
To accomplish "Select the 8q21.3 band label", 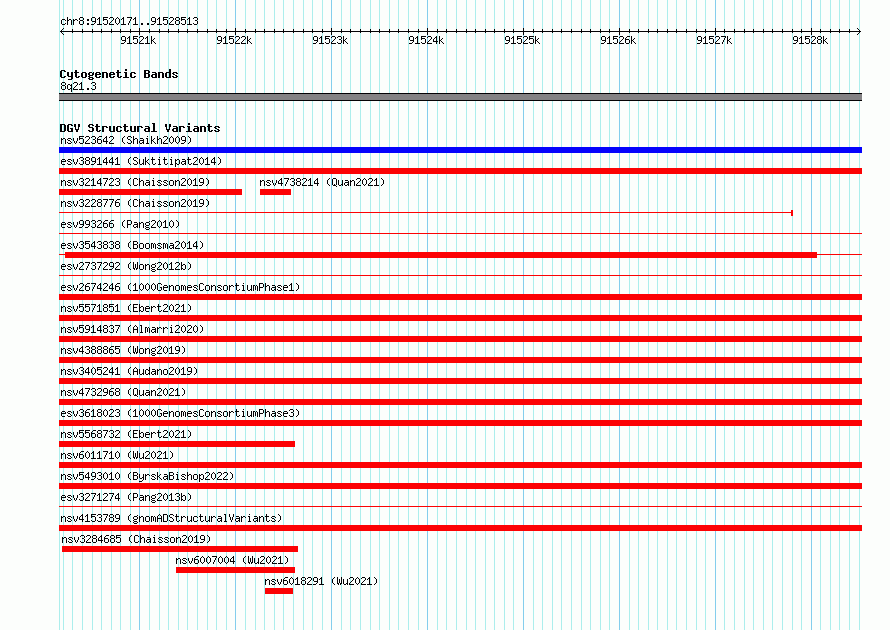I will pyautogui.click(x=78, y=86).
